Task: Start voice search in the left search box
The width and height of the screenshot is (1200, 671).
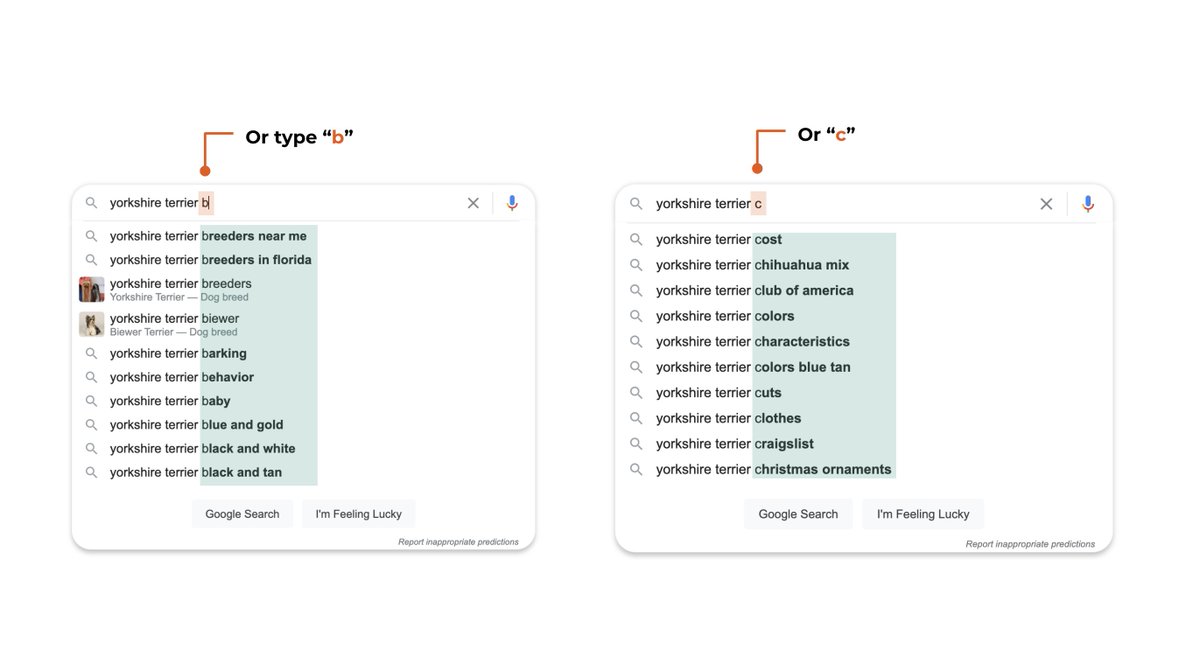Action: click(x=512, y=203)
